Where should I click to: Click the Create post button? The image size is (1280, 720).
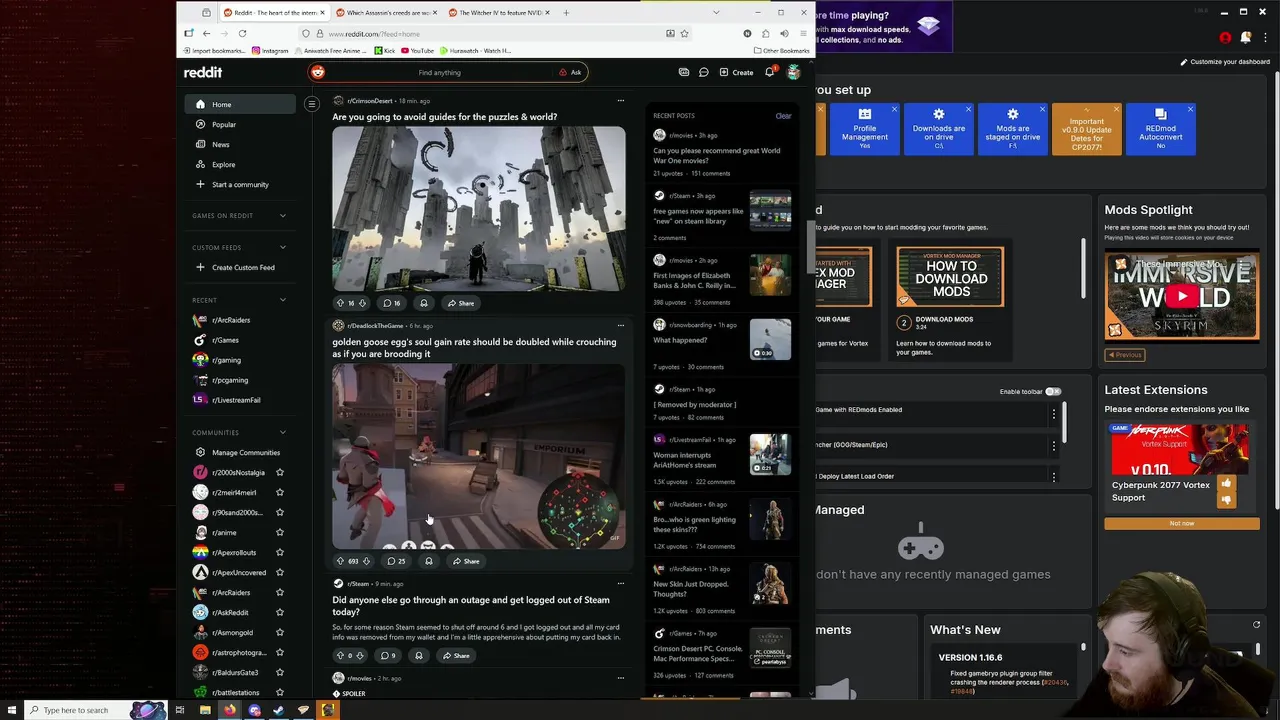coord(737,72)
